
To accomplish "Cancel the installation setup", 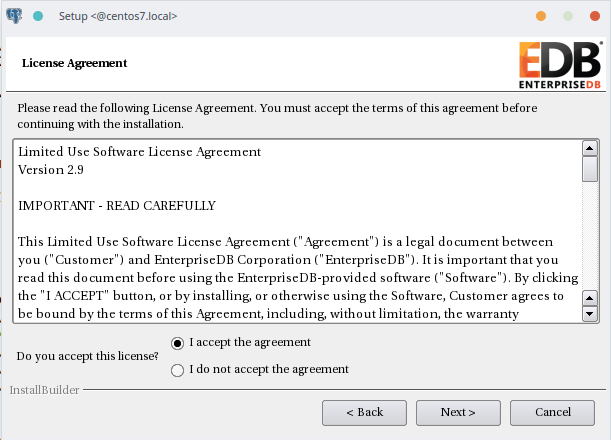I will pyautogui.click(x=553, y=412).
